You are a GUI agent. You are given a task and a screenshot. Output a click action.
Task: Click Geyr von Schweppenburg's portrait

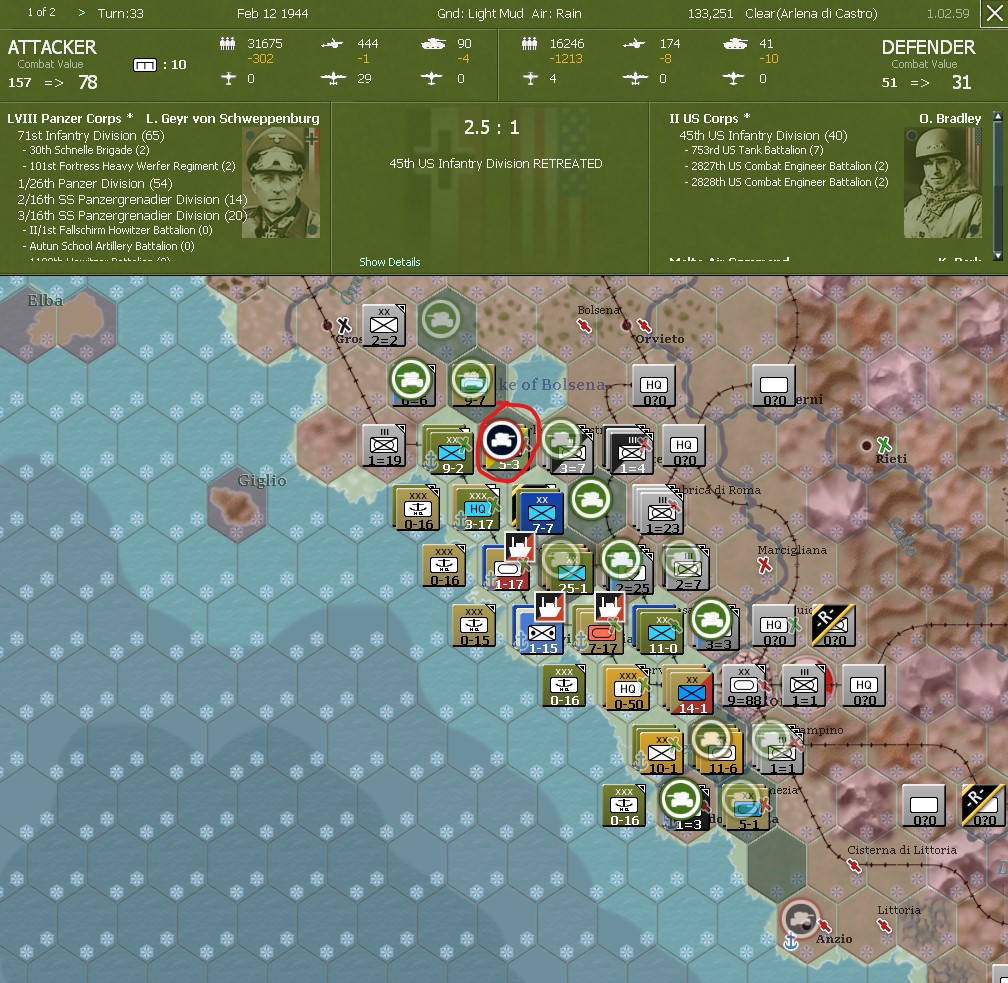pos(281,183)
